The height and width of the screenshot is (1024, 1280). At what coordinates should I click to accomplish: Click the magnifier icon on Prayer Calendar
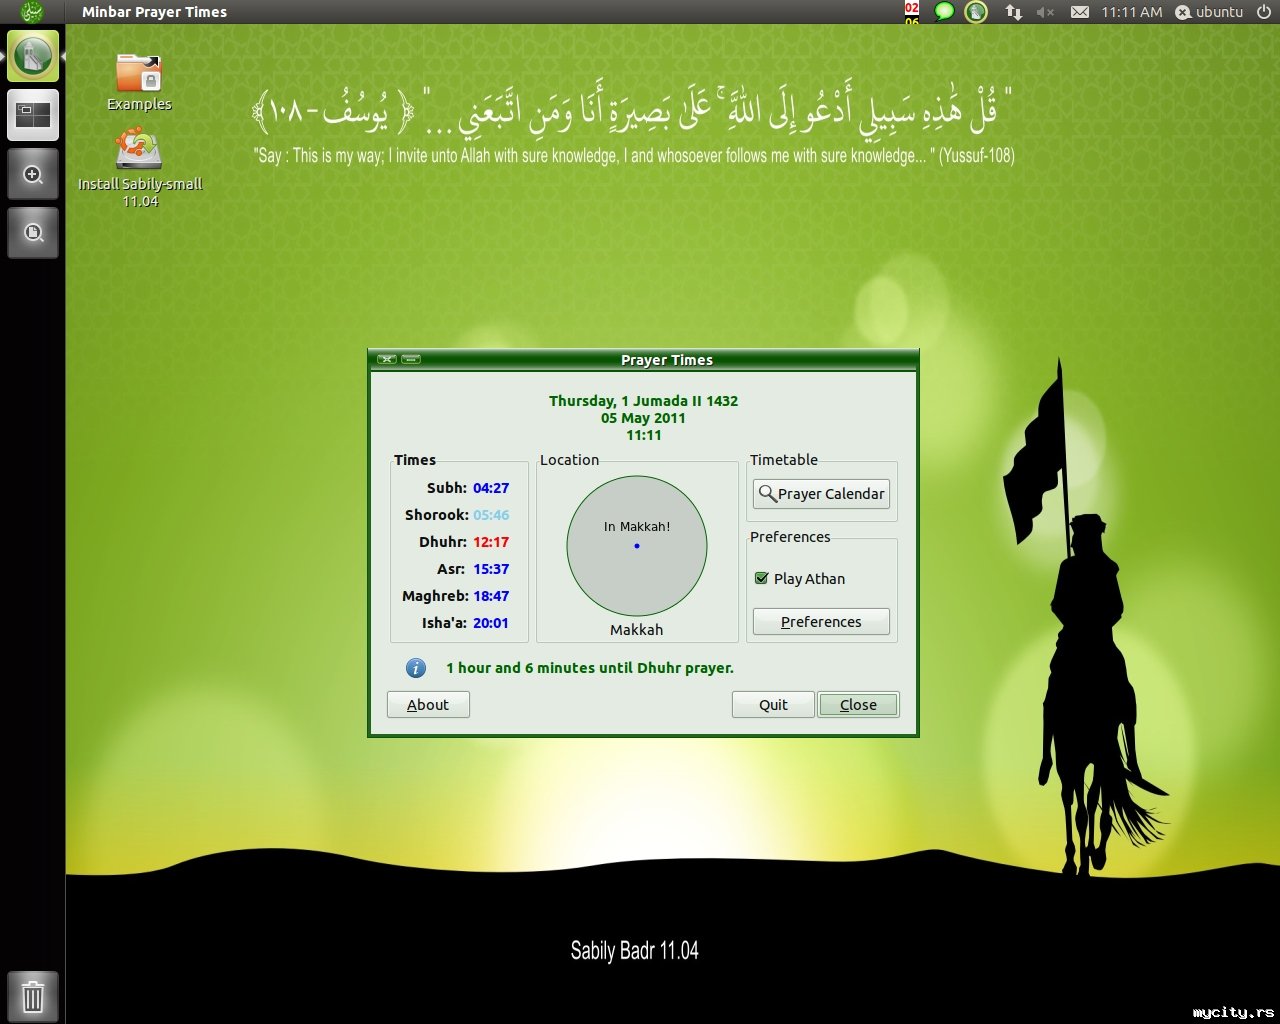(x=767, y=493)
